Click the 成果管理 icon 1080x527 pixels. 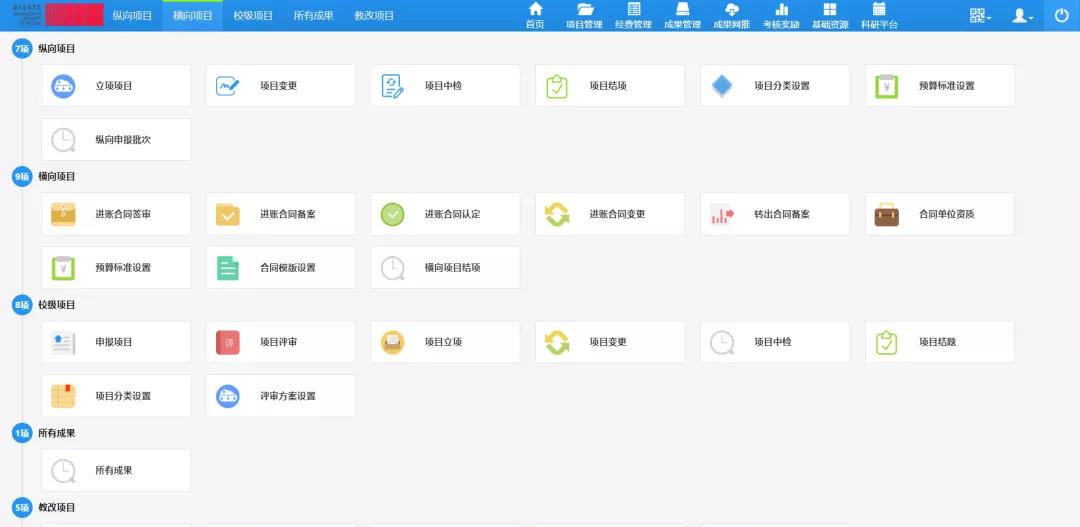click(682, 10)
